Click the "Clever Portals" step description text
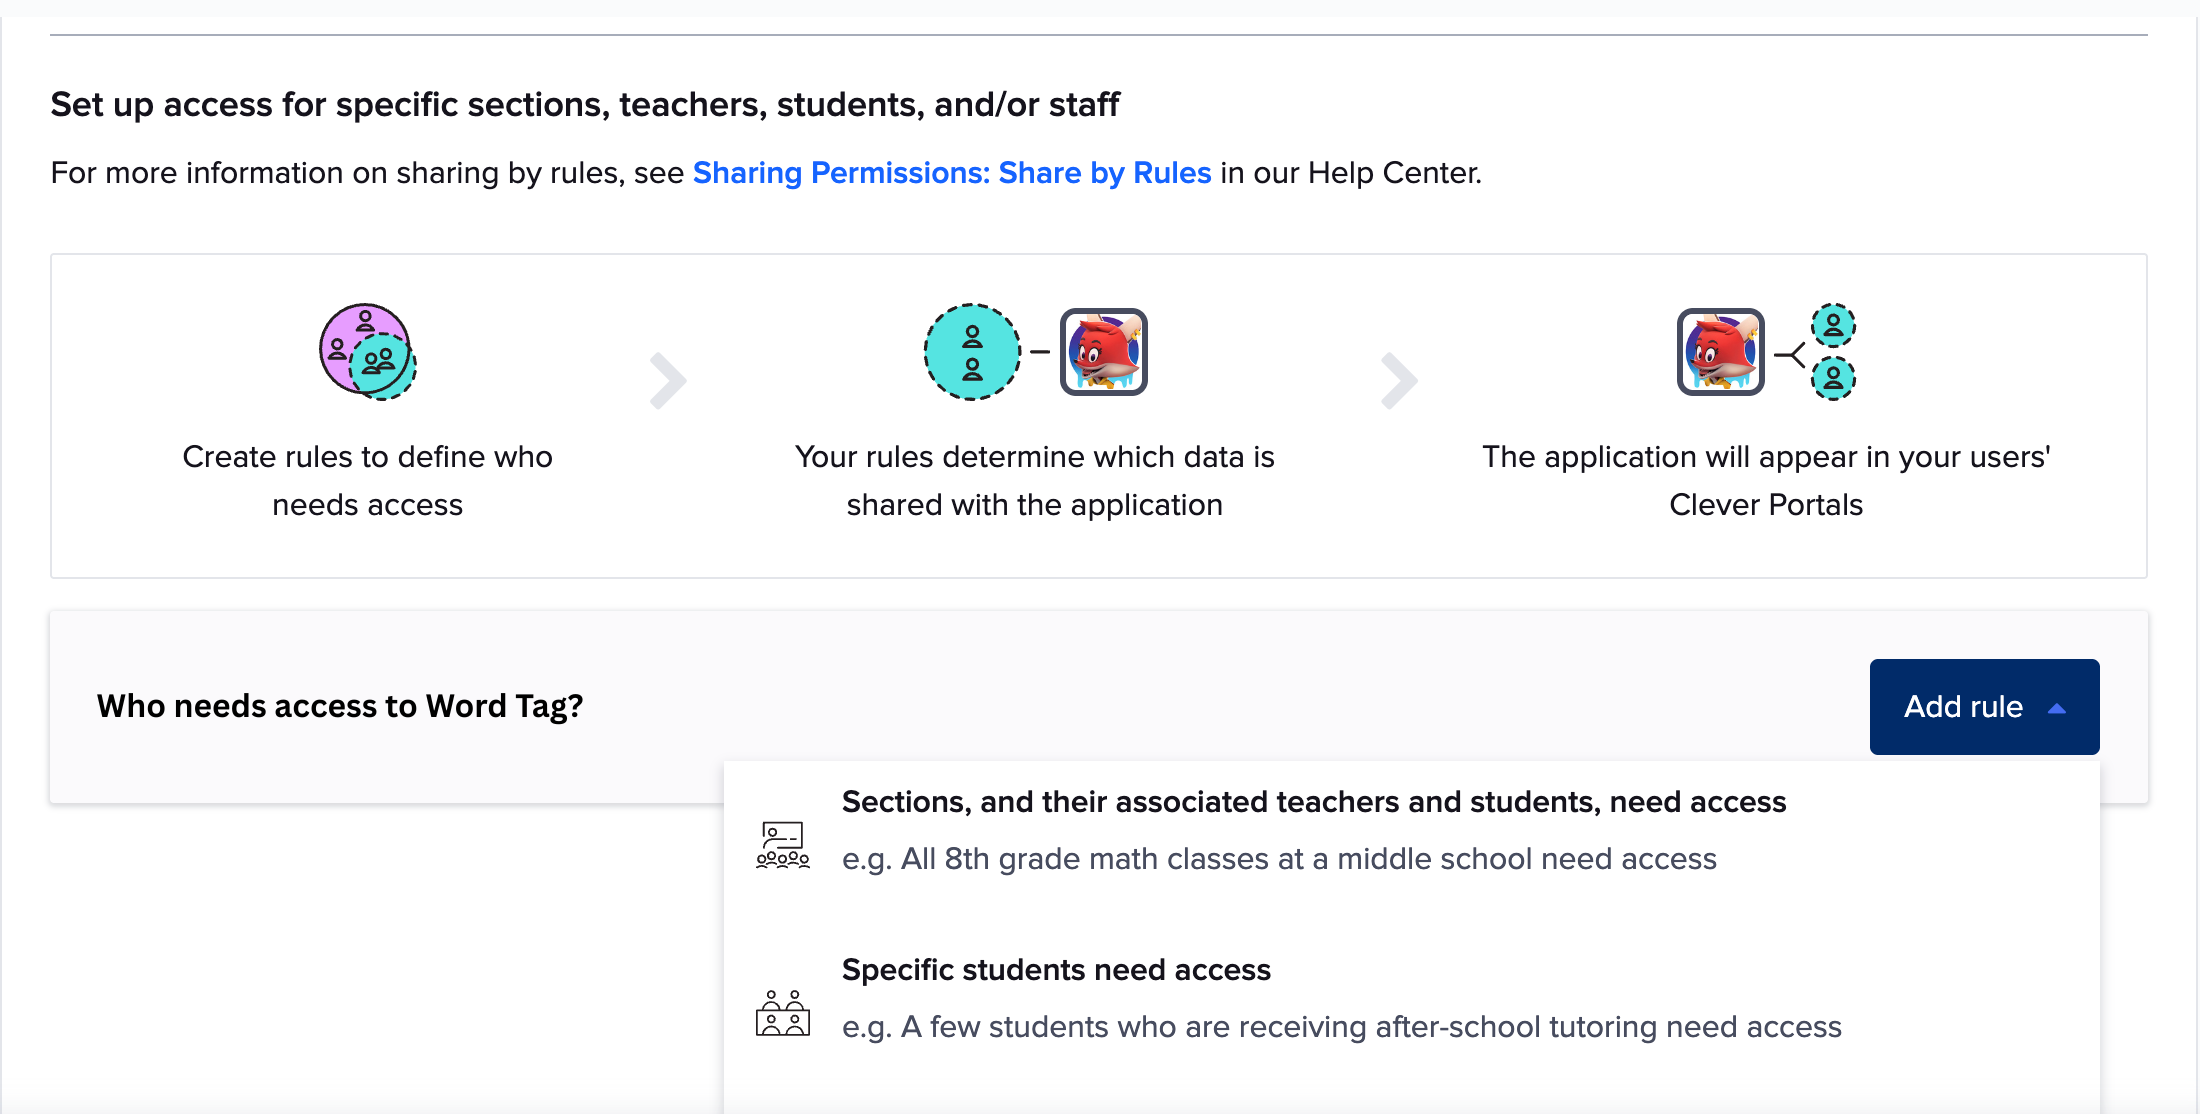Viewport: 2200px width, 1118px height. click(x=1766, y=481)
